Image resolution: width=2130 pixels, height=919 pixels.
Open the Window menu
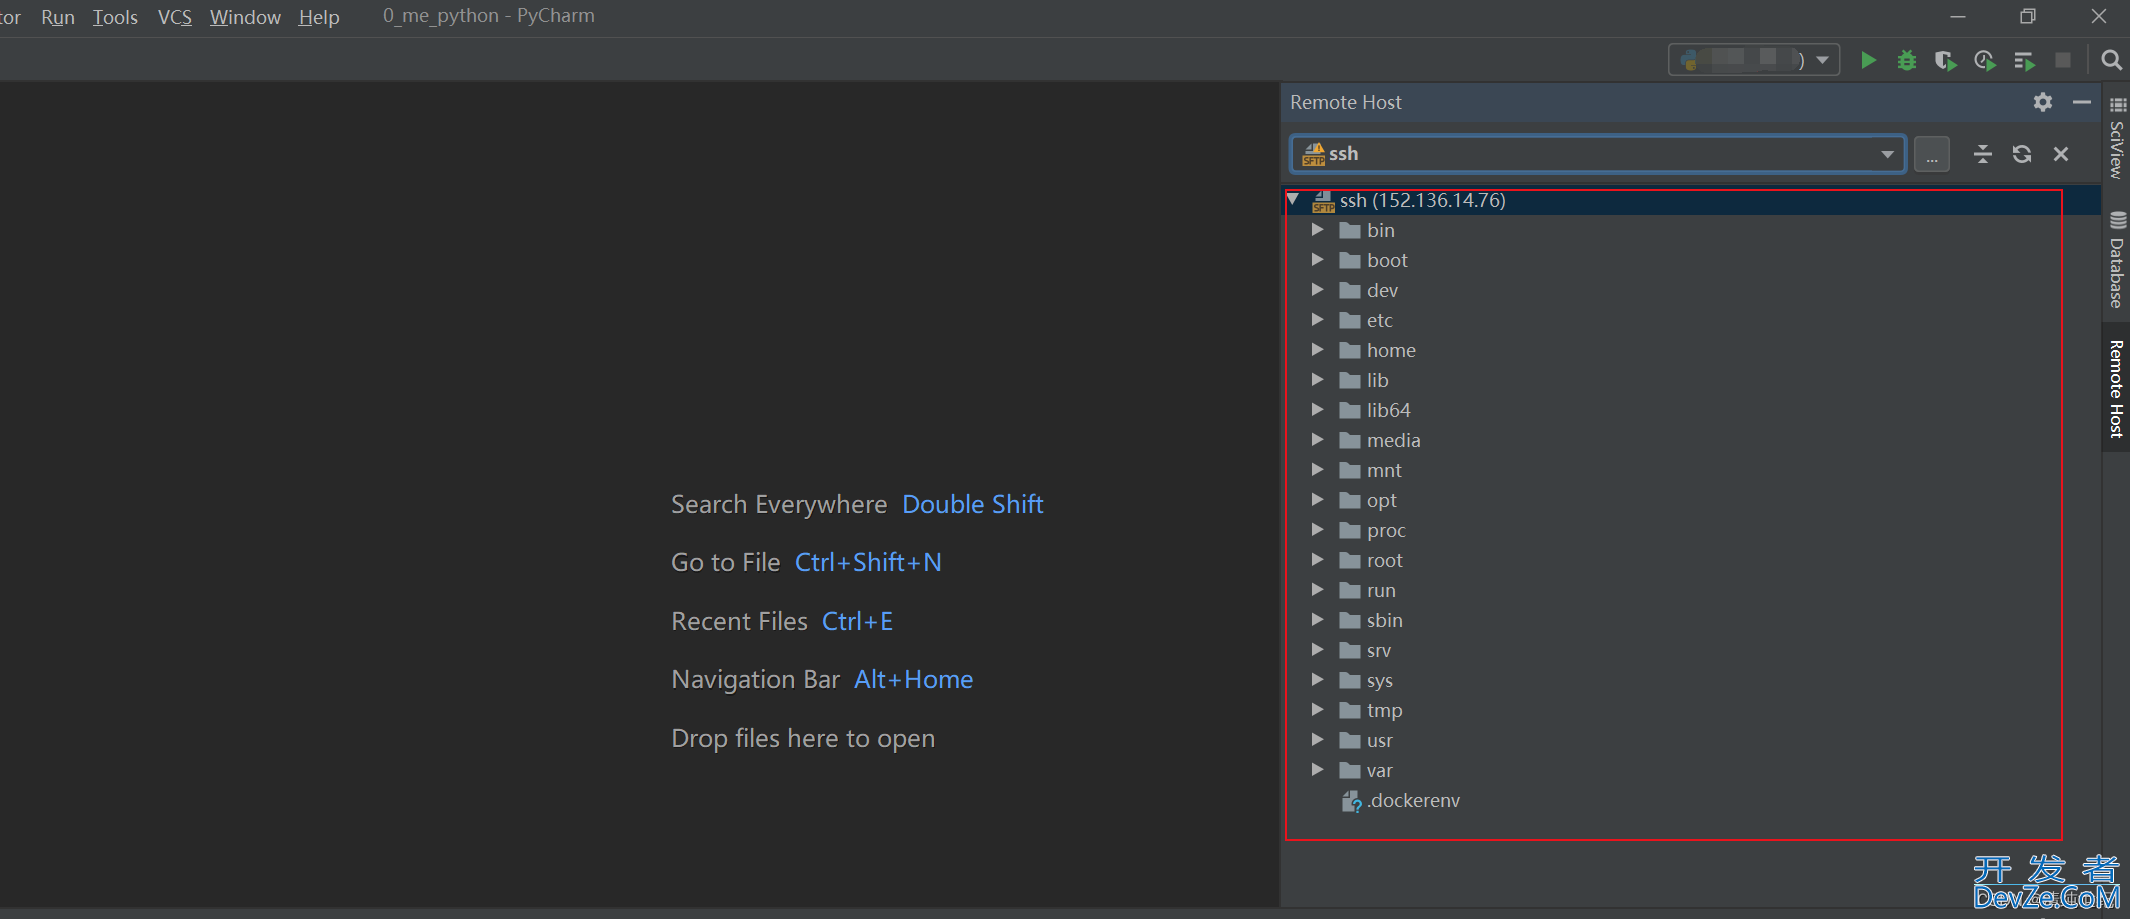245,17
